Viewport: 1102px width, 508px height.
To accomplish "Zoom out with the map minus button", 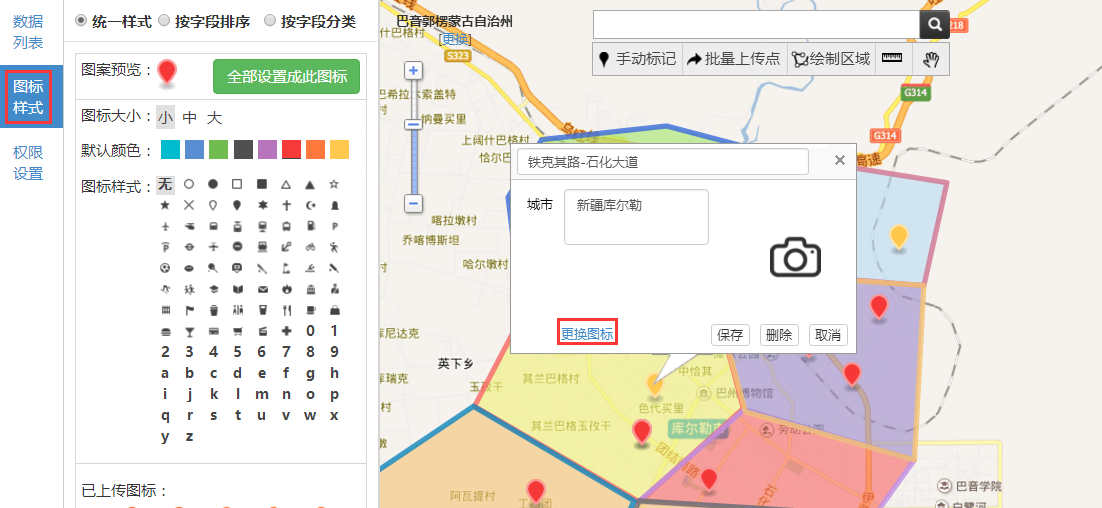I will (x=414, y=204).
